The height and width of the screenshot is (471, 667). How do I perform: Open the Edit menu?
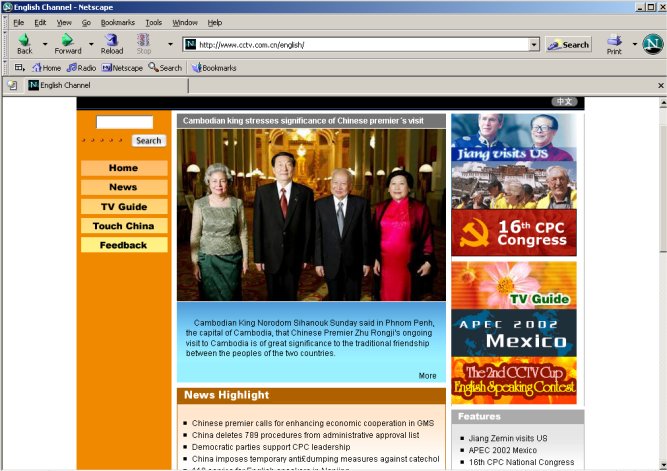tap(40, 23)
